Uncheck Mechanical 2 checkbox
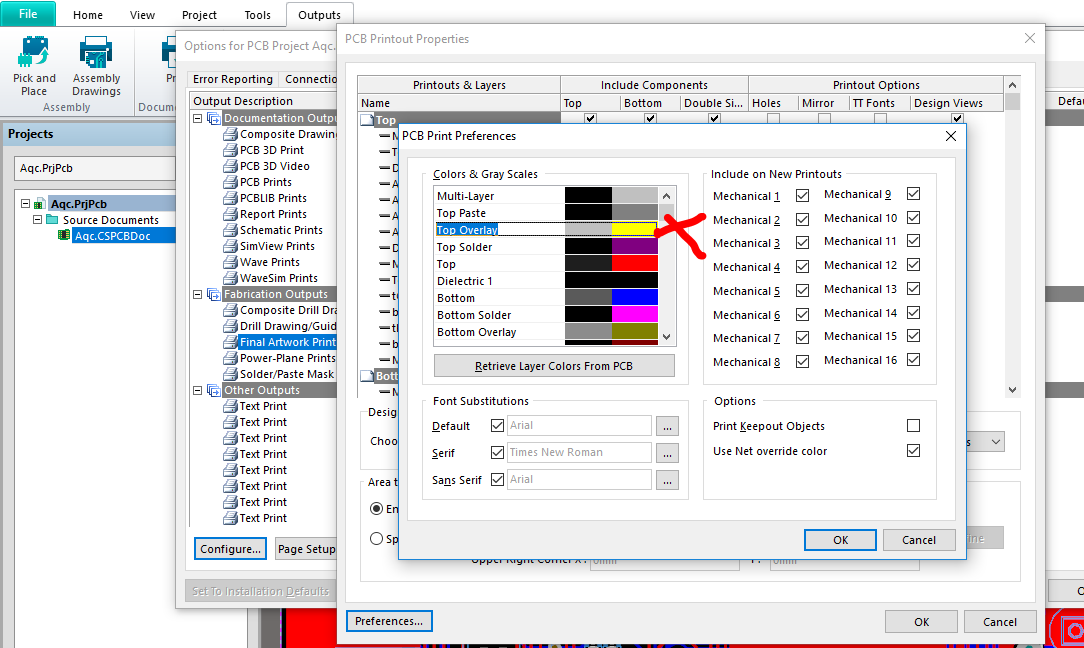Screen dimensions: 1084x648 coord(802,219)
